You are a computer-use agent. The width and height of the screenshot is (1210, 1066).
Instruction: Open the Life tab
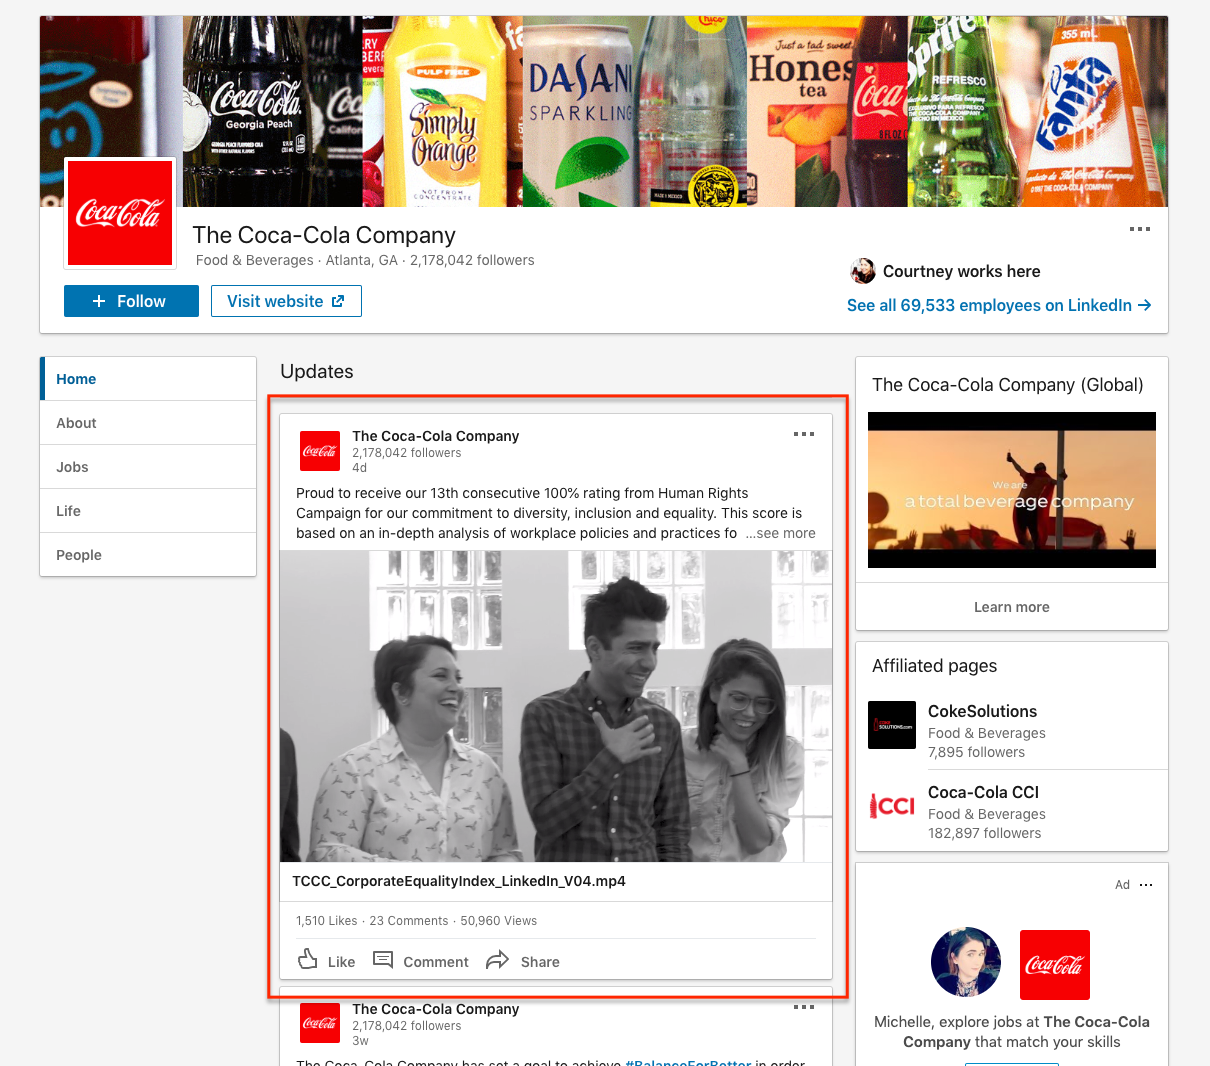148,511
